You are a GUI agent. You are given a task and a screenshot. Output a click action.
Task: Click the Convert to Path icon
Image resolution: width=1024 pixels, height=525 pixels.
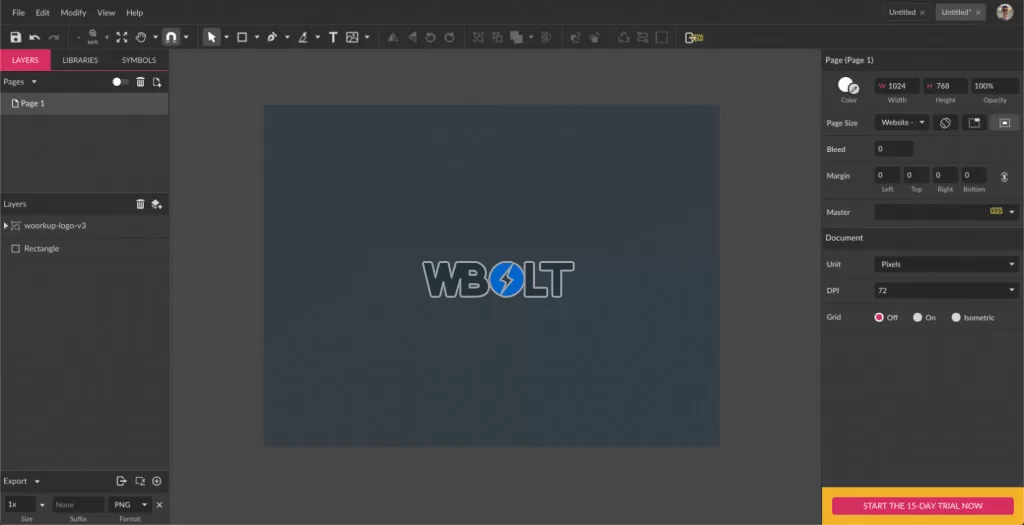pos(624,37)
